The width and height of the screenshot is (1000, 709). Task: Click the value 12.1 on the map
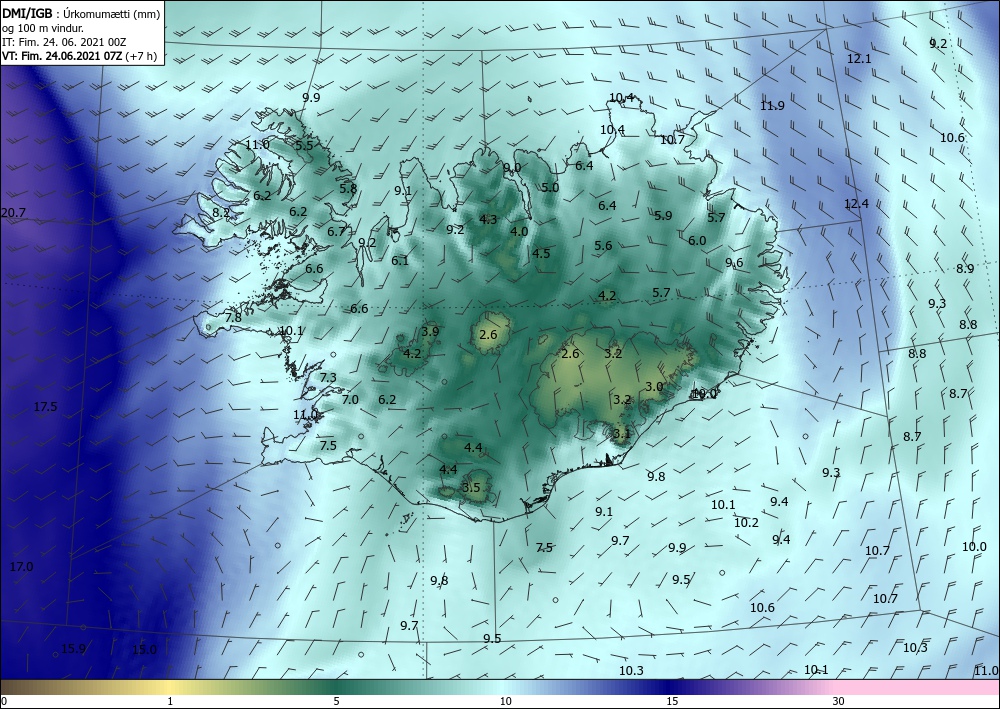(x=859, y=59)
